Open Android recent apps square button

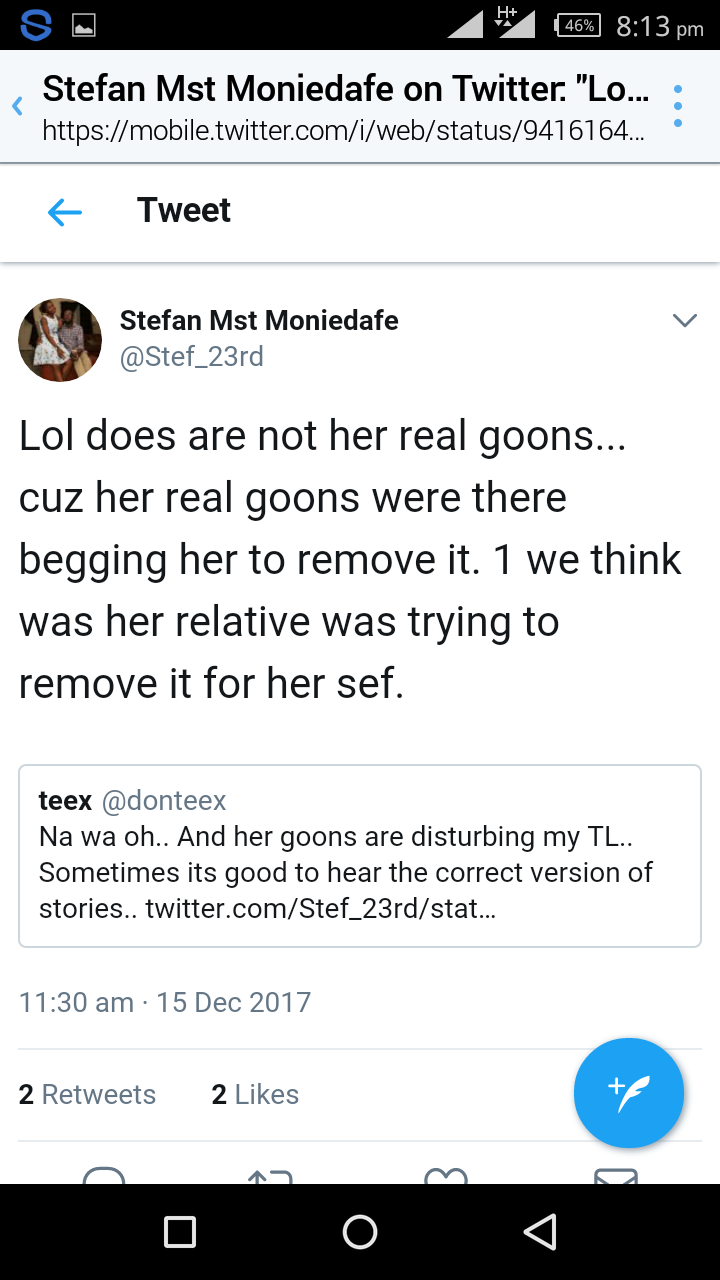tap(180, 1232)
